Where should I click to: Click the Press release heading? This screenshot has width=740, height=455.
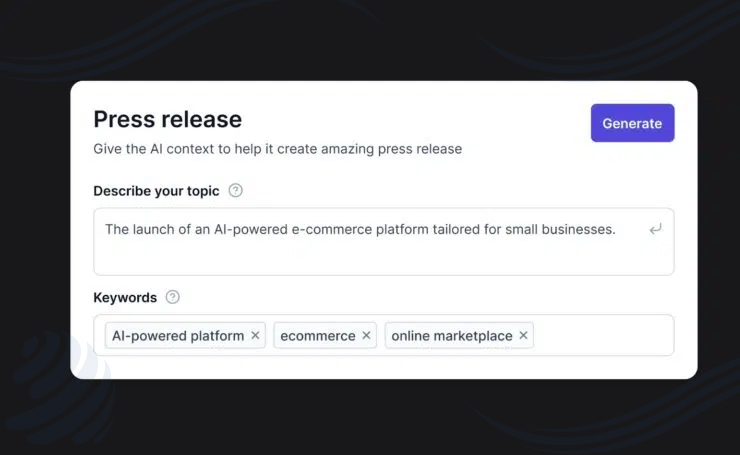coord(168,119)
